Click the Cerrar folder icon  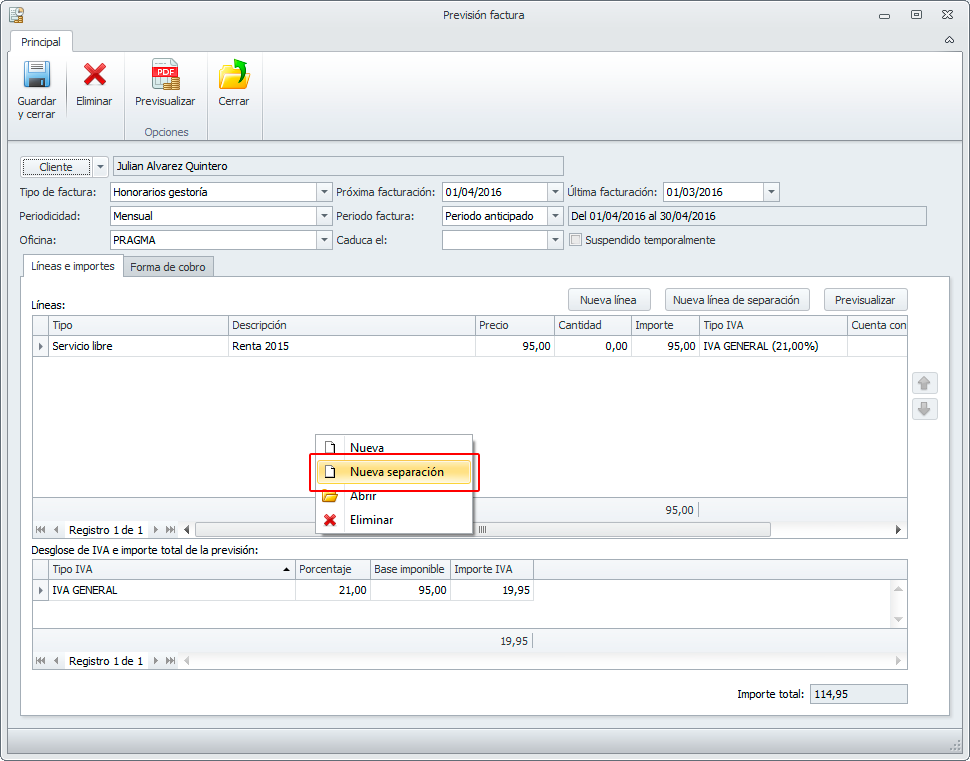point(233,76)
